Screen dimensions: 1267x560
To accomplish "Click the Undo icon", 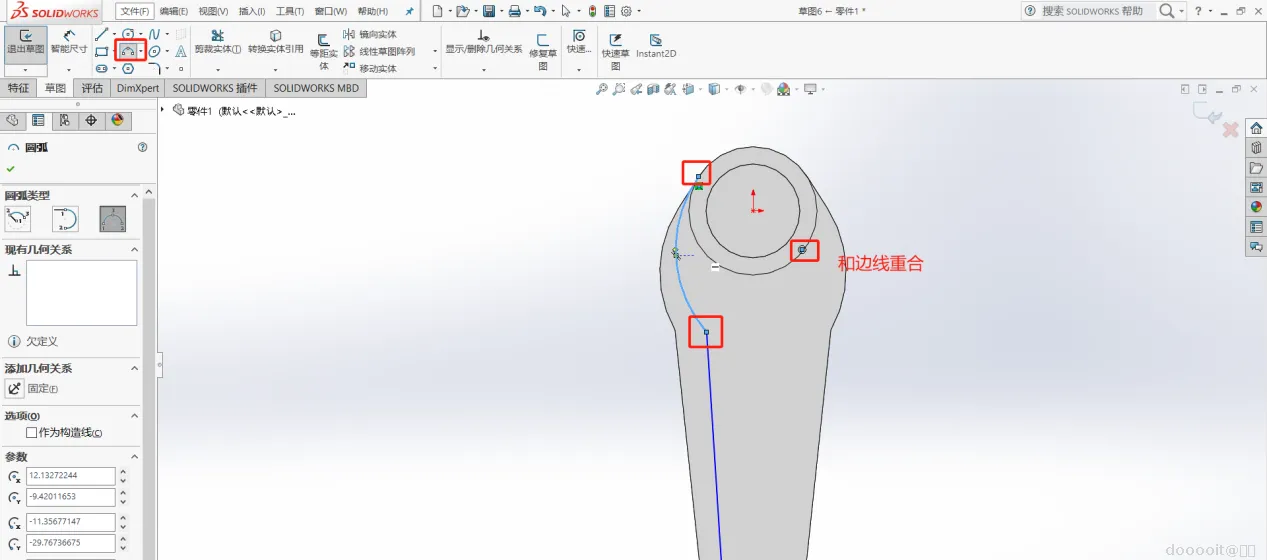I will 540,11.
